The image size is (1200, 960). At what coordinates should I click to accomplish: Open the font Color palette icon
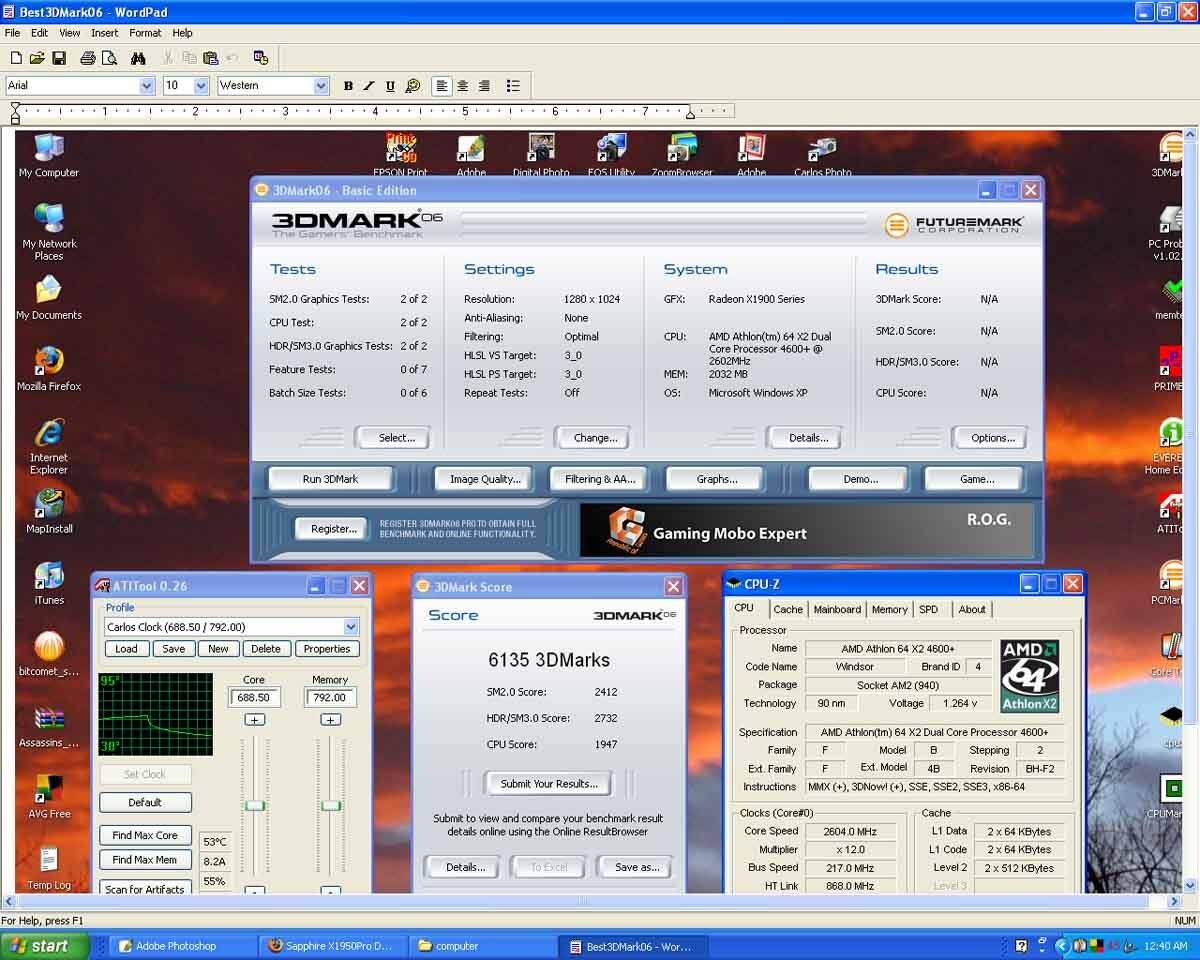412,86
